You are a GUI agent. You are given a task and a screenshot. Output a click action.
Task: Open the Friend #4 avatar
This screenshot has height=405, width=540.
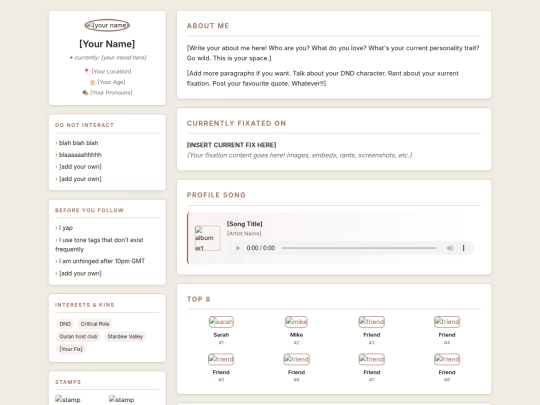click(x=447, y=322)
